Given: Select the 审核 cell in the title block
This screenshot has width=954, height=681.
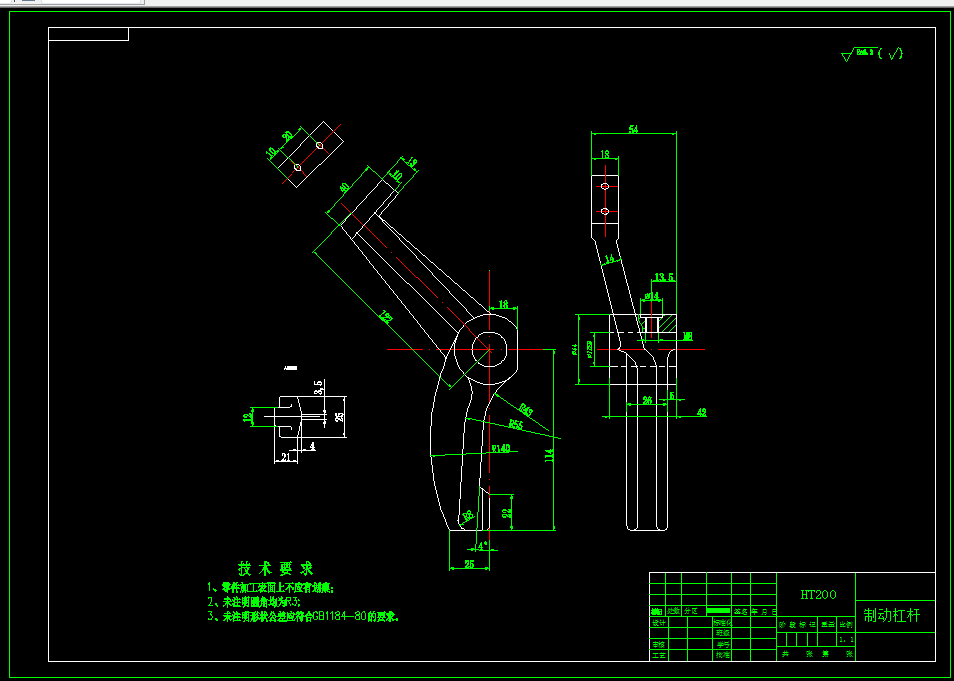Looking at the screenshot, I should (x=659, y=644).
